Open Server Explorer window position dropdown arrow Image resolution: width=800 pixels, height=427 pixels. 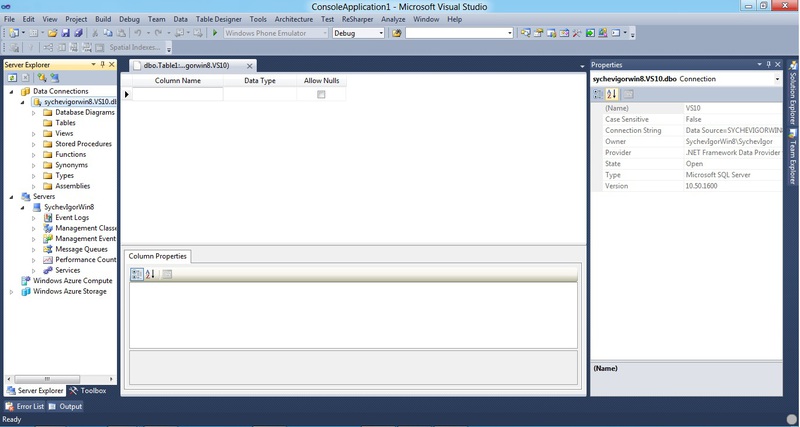click(x=93, y=64)
